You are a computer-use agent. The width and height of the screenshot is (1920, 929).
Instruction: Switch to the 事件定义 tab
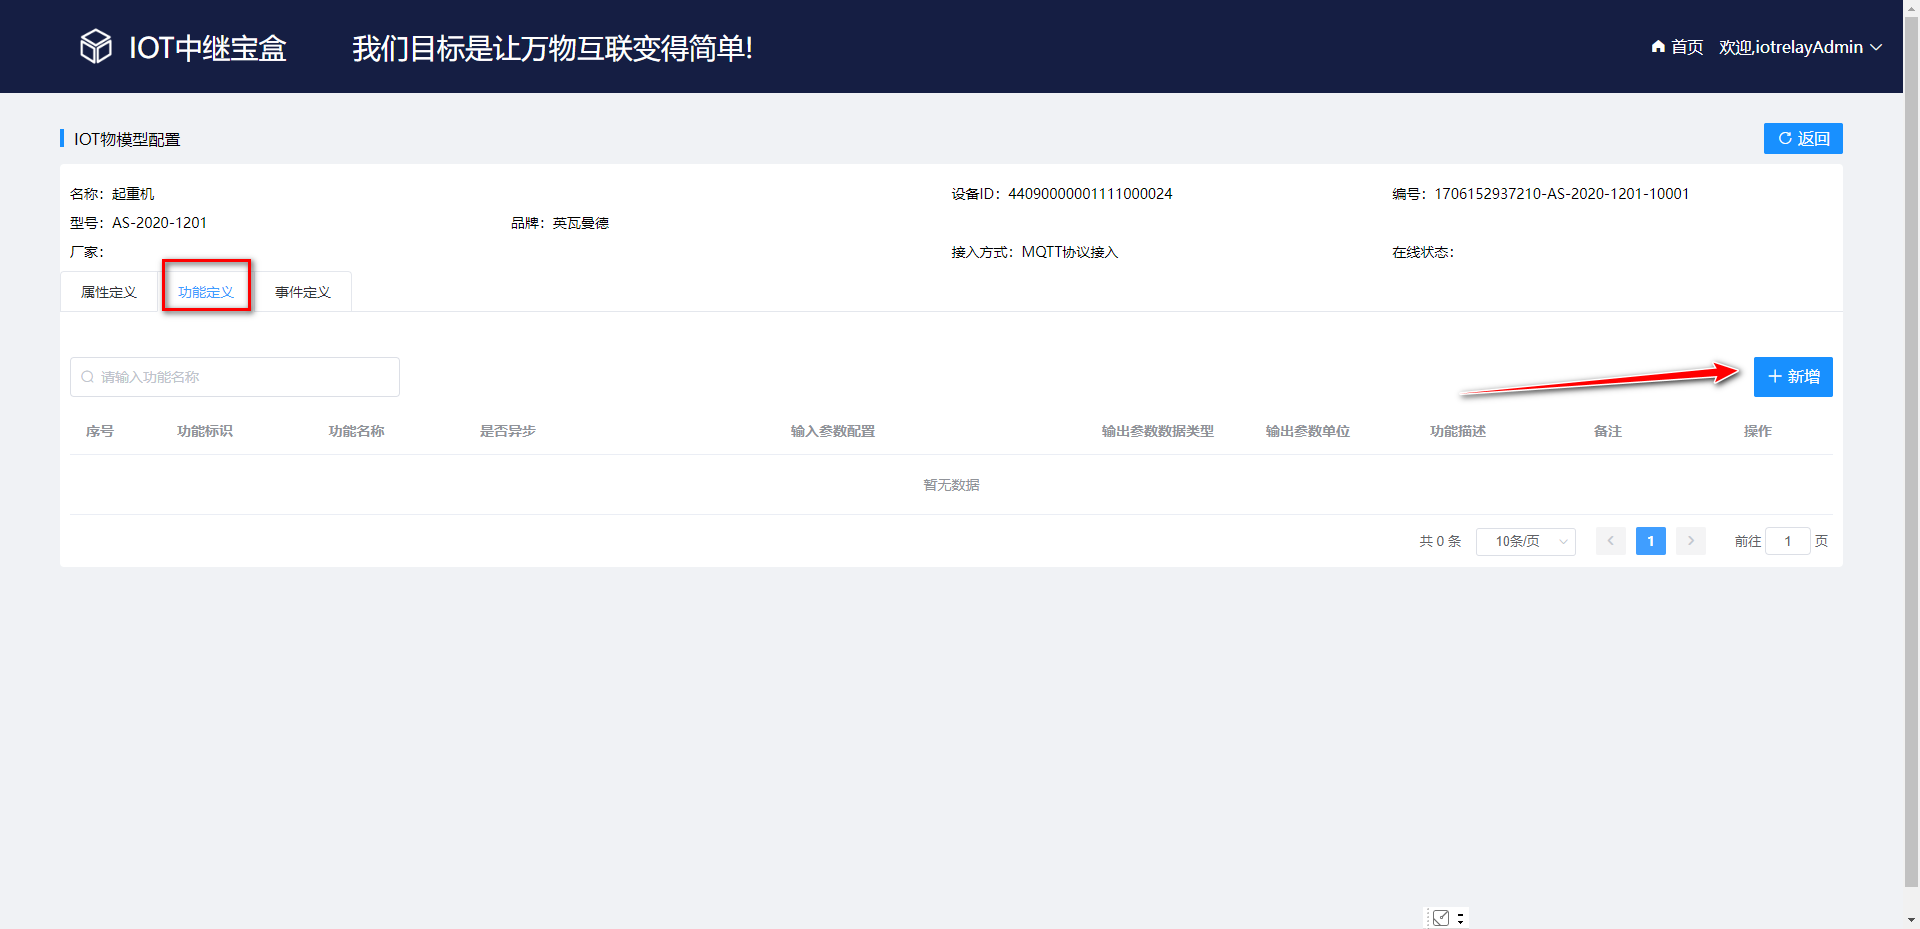point(302,291)
